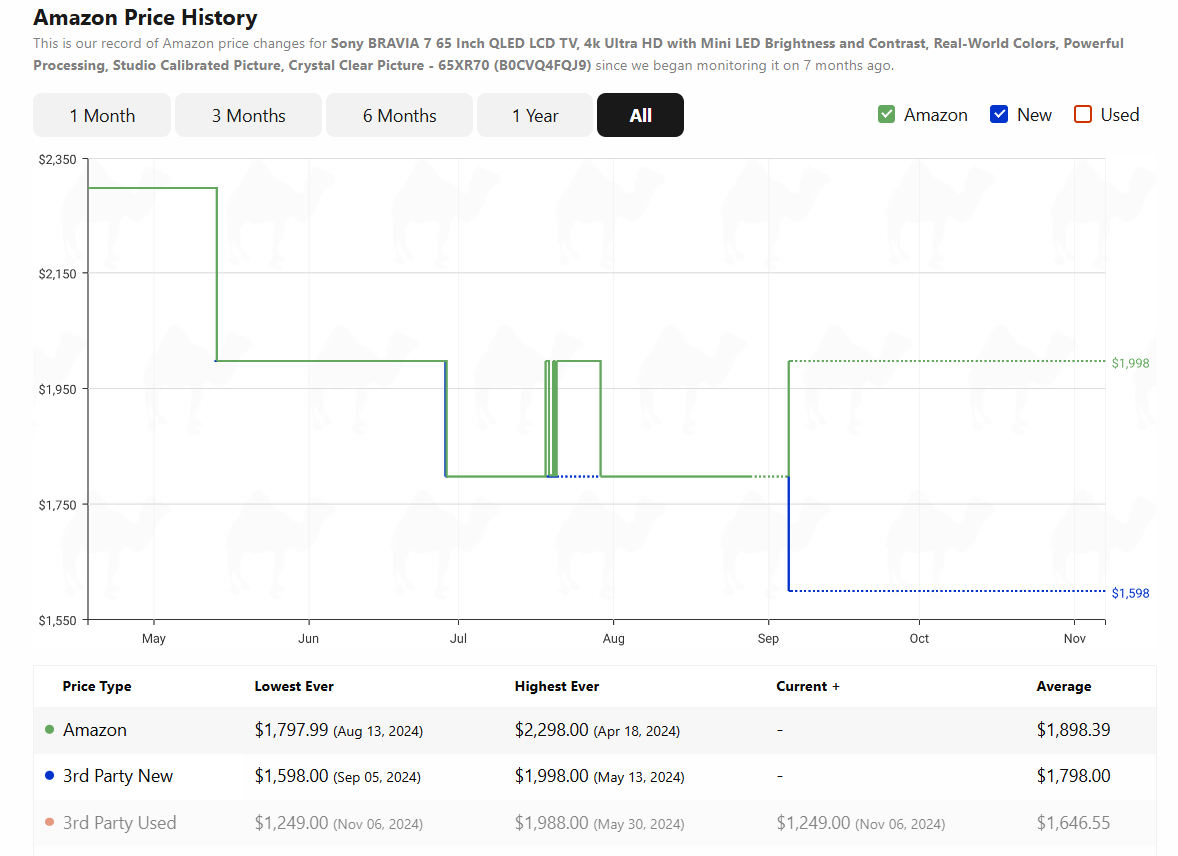Click the Sep marker on the timeline axis

768,638
